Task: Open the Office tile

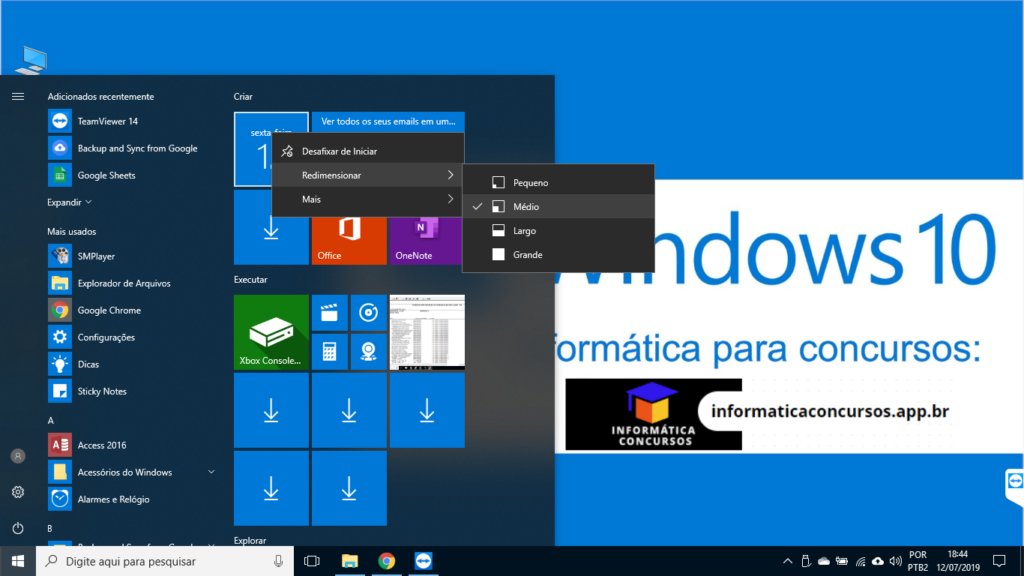Action: click(x=349, y=238)
